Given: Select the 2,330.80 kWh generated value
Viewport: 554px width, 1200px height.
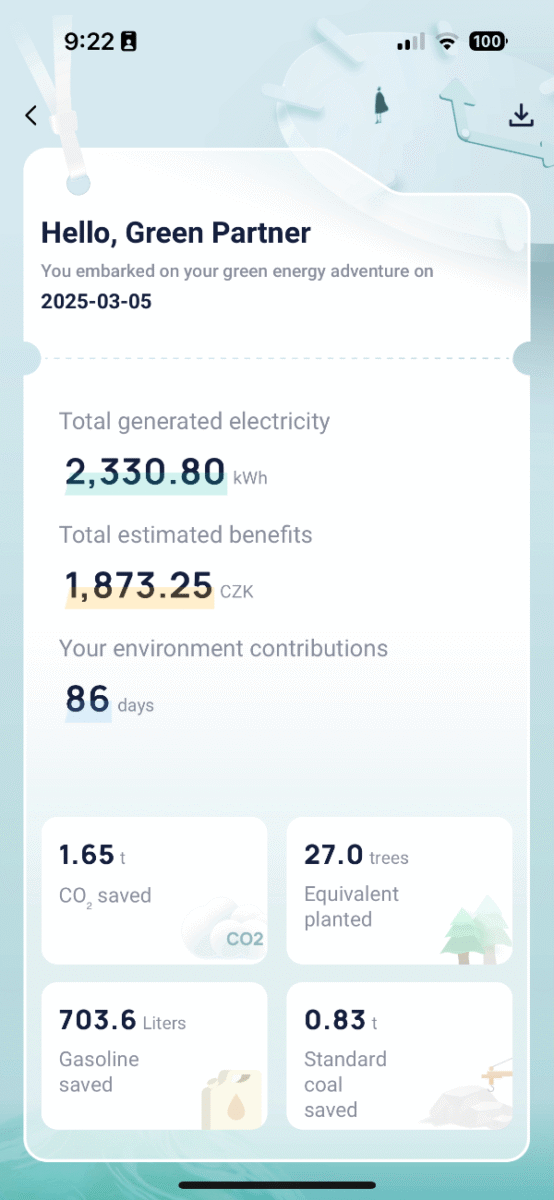Looking at the screenshot, I should coord(166,473).
